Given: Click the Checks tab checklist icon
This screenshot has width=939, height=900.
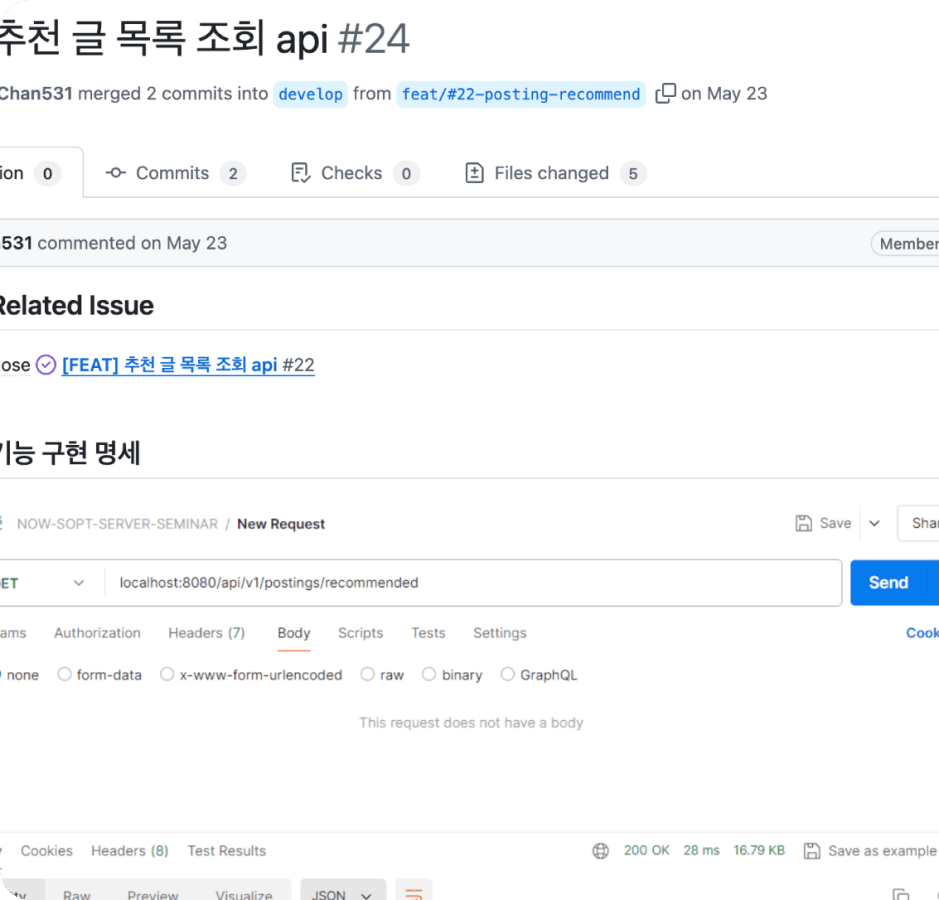Looking at the screenshot, I should [x=301, y=173].
